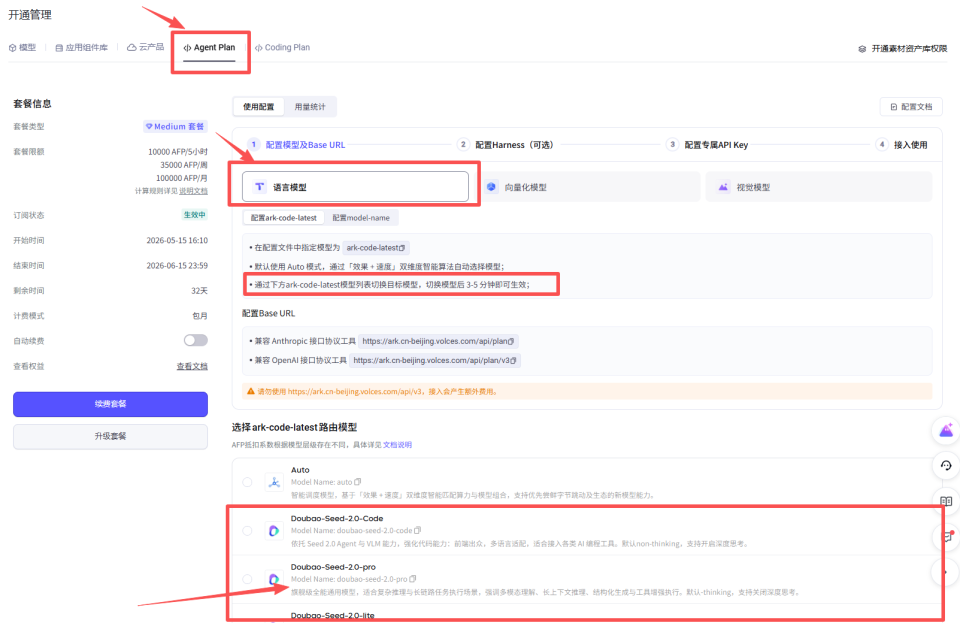The width and height of the screenshot is (960, 623).
Task: Click the 生效中 status badge
Action: [x=195, y=215]
